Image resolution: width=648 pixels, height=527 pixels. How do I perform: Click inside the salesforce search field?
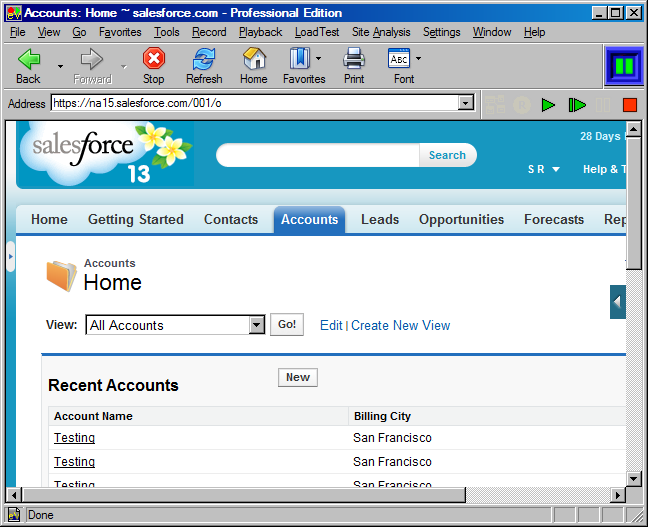tap(318, 155)
